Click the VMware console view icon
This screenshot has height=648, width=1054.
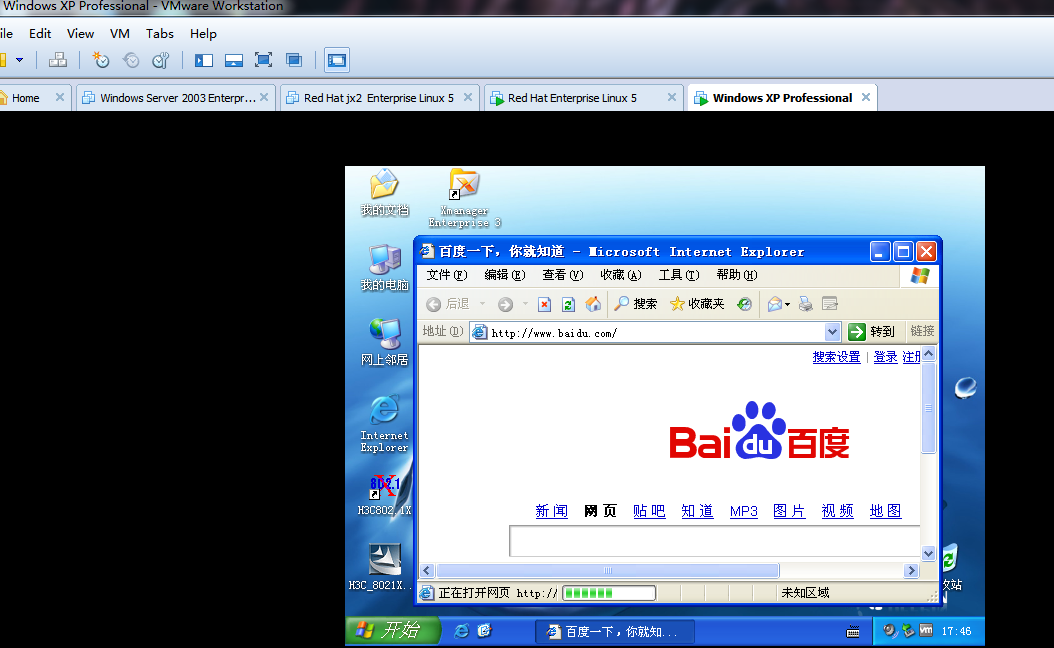coord(234,60)
